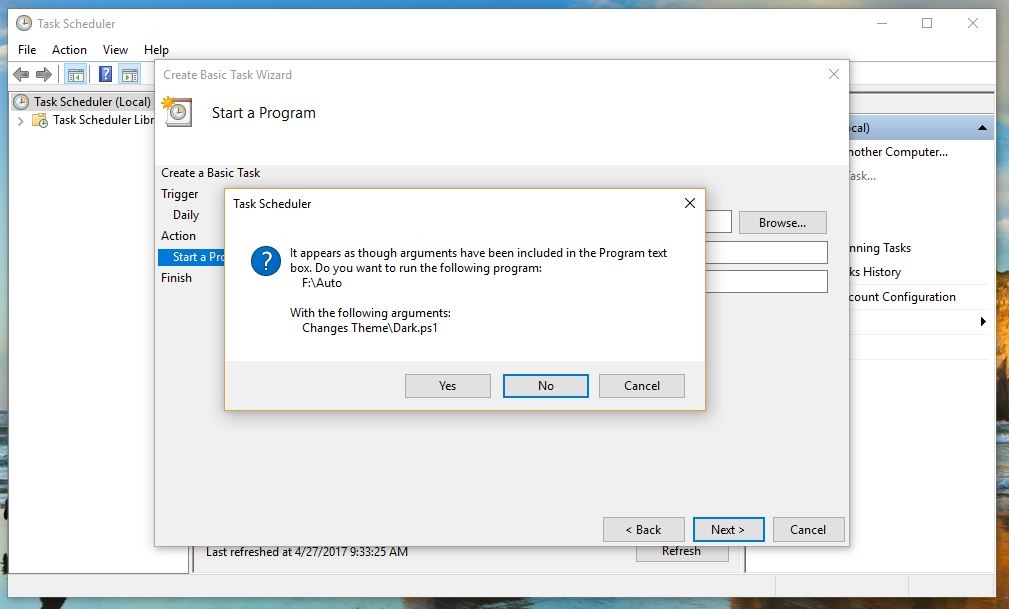Click No in Task Scheduler dialog
The width and height of the screenshot is (1009, 609).
click(x=545, y=386)
